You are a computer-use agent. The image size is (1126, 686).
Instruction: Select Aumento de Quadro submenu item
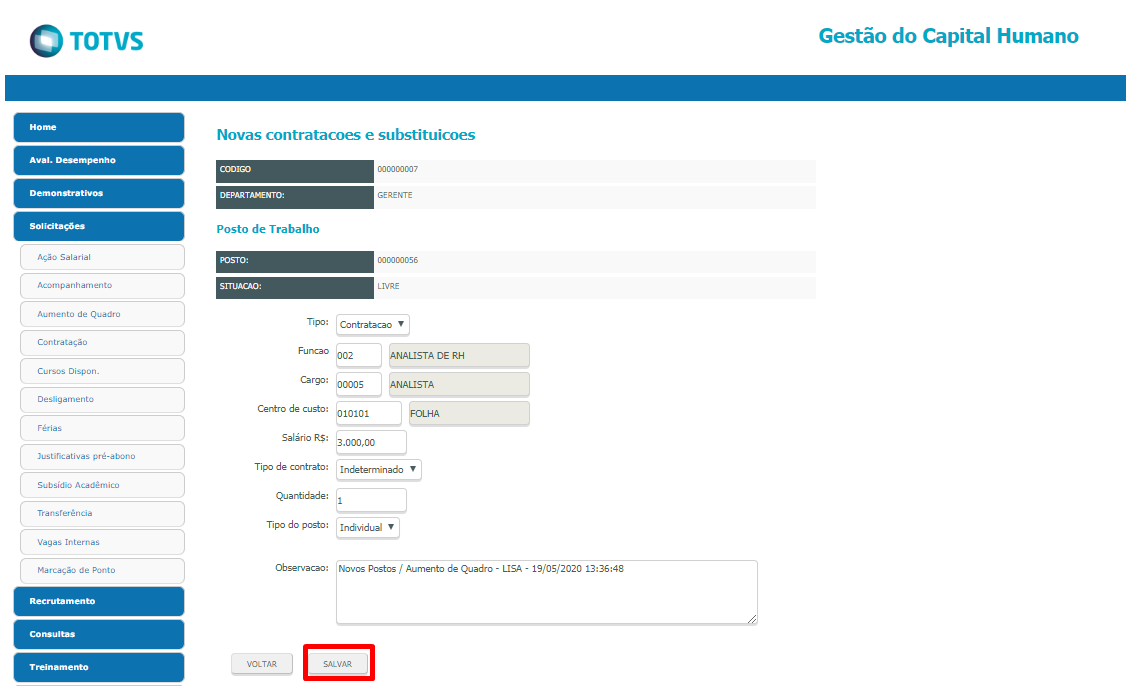[x=103, y=314]
